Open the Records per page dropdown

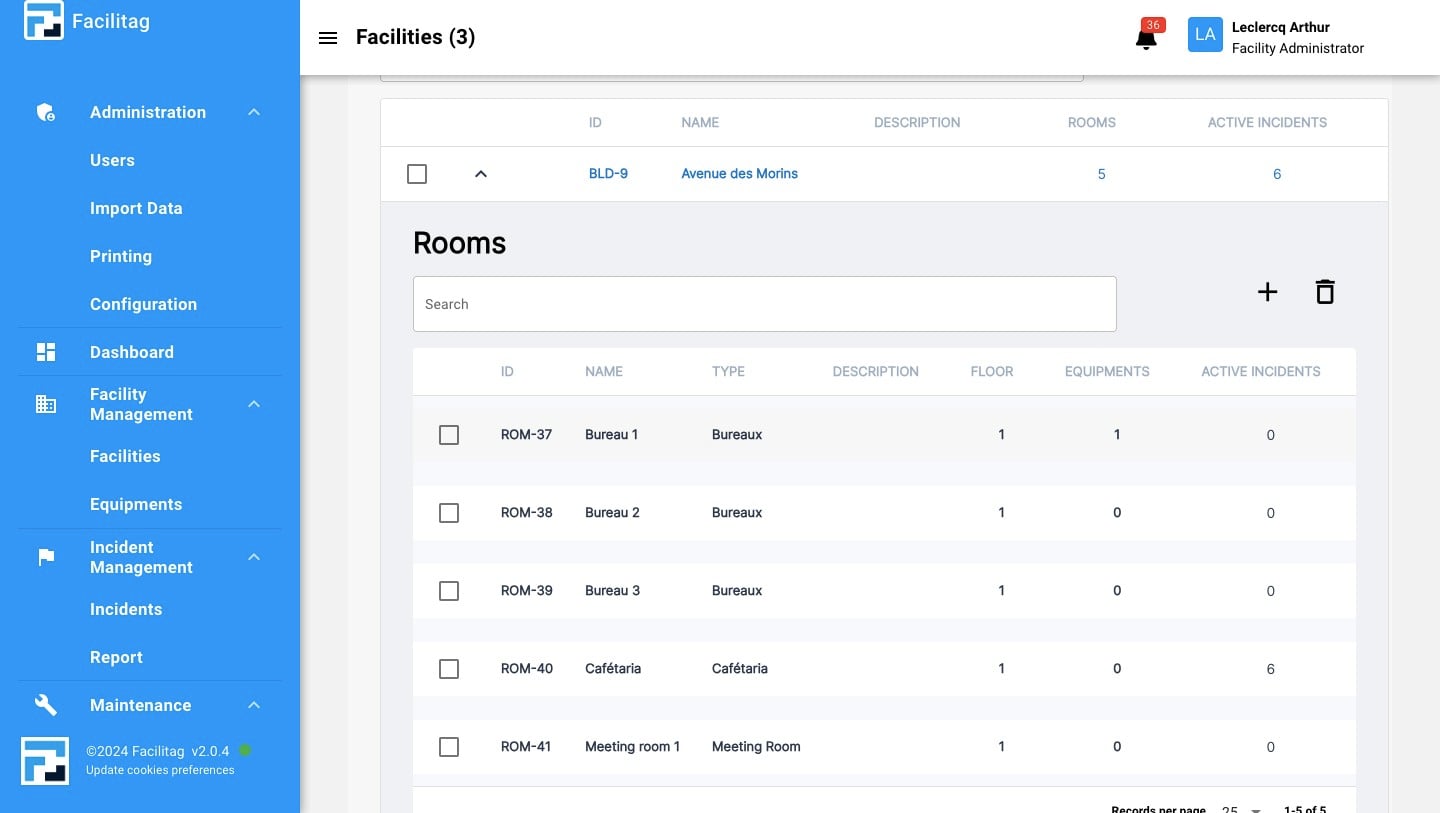click(1240, 808)
